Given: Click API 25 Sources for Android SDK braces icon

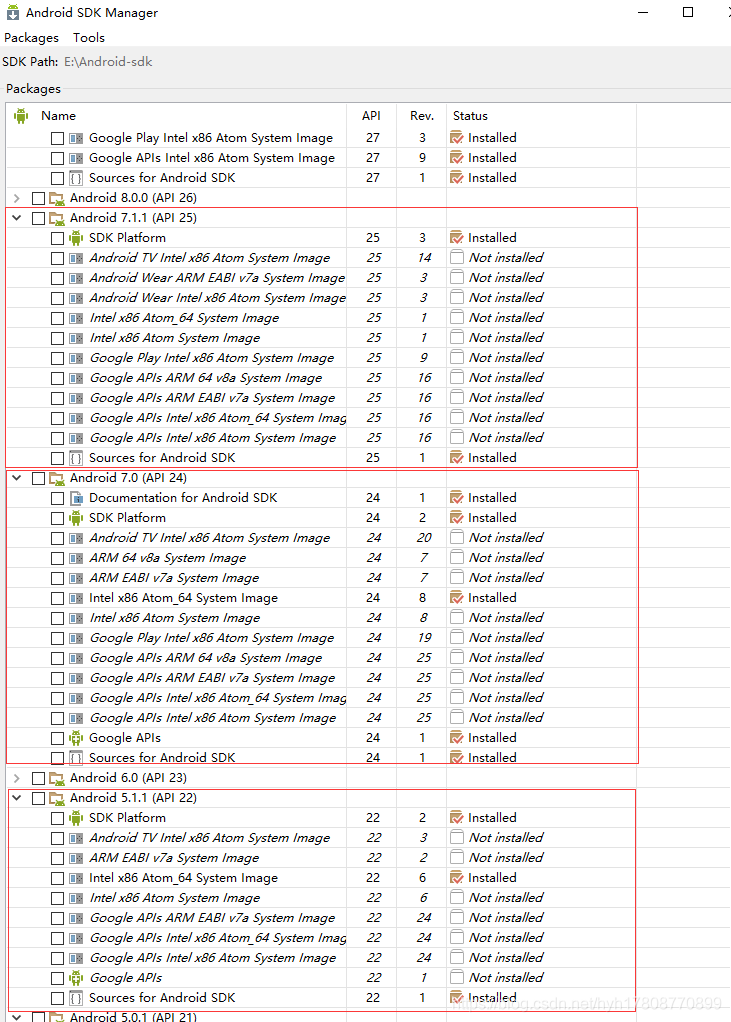Looking at the screenshot, I should (76, 458).
